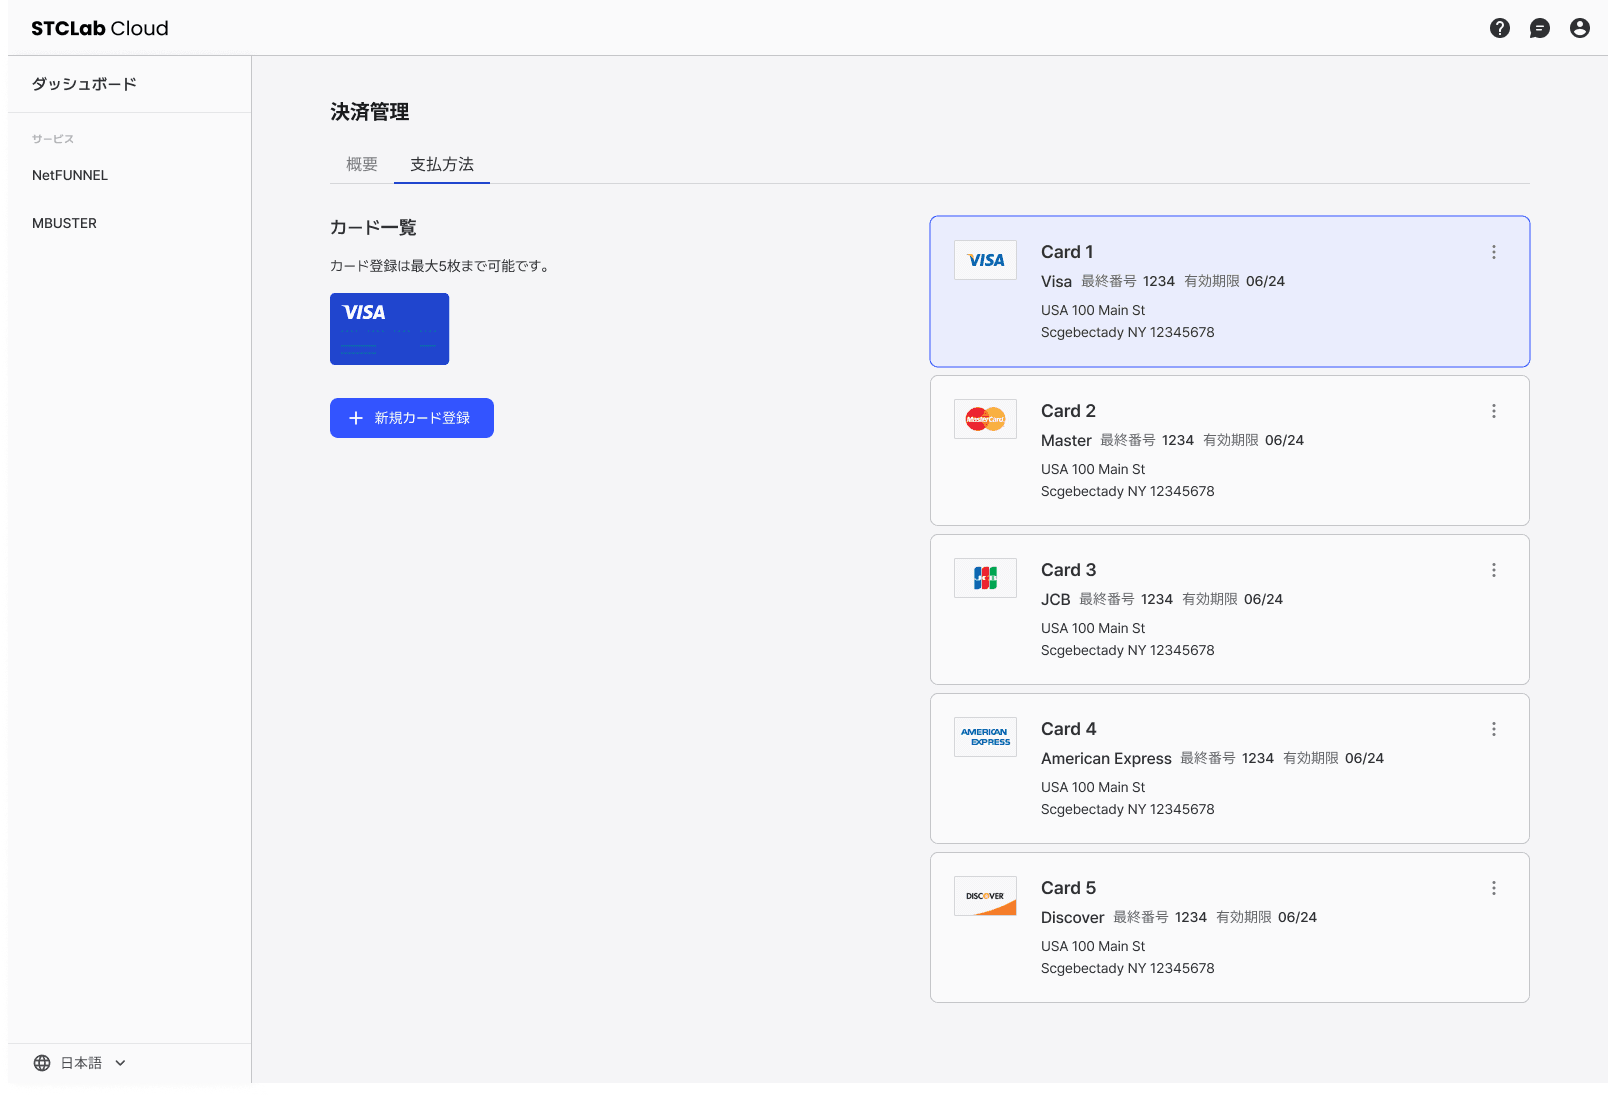Click the 'JCB' brand text on Card 3
1608x1095 pixels.
[1055, 599]
